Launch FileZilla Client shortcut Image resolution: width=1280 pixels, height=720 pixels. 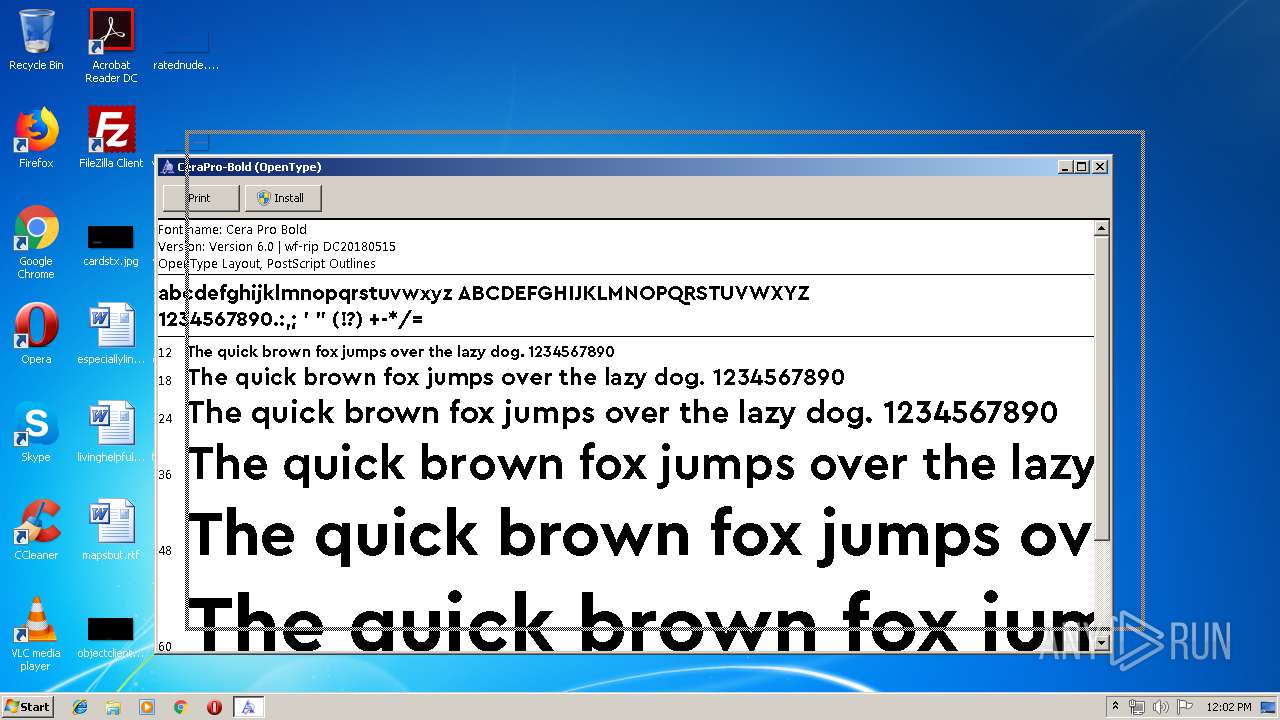tap(111, 138)
